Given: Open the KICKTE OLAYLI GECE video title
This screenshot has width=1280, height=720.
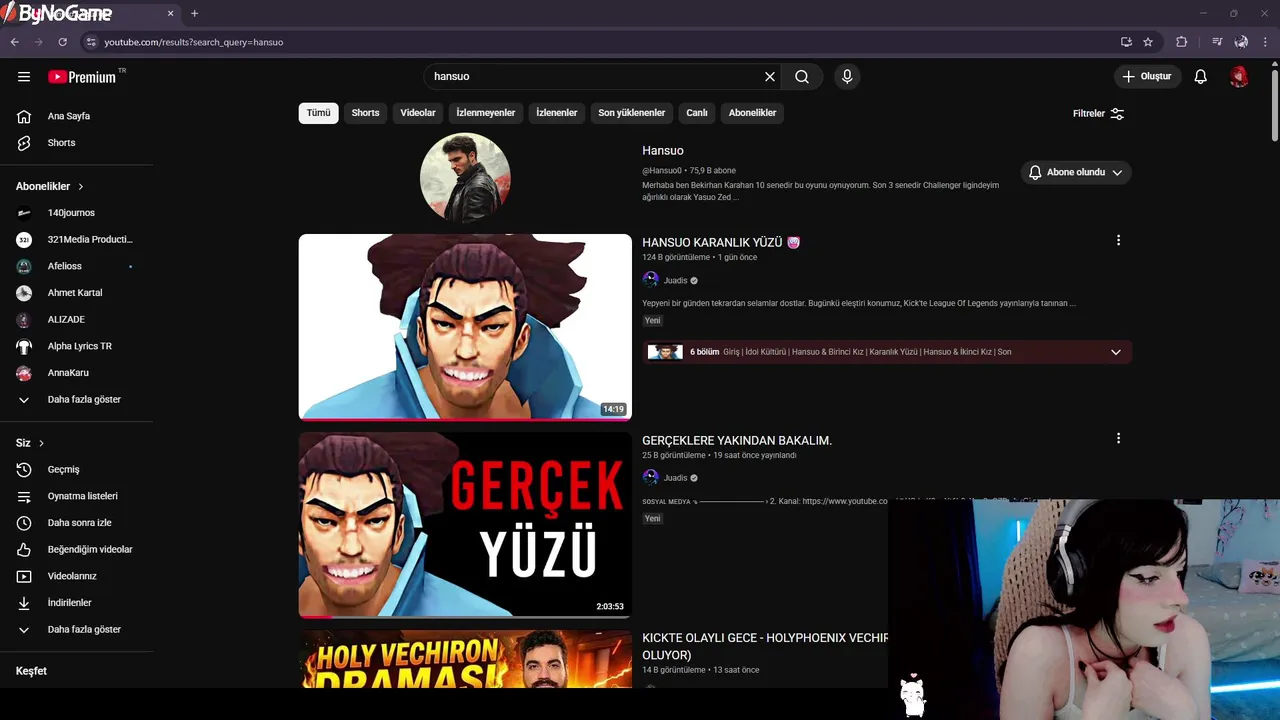Looking at the screenshot, I should point(765,646).
